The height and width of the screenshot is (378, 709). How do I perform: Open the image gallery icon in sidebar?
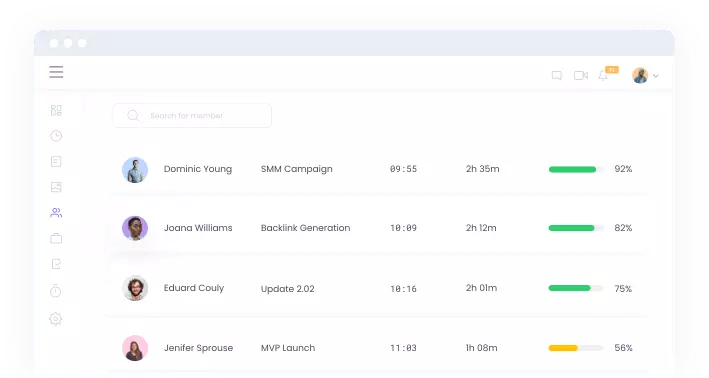pos(56,187)
